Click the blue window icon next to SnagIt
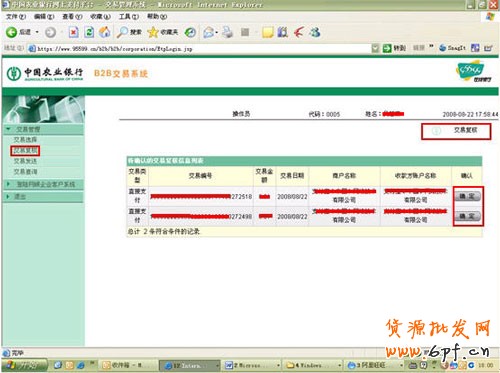 (475, 48)
